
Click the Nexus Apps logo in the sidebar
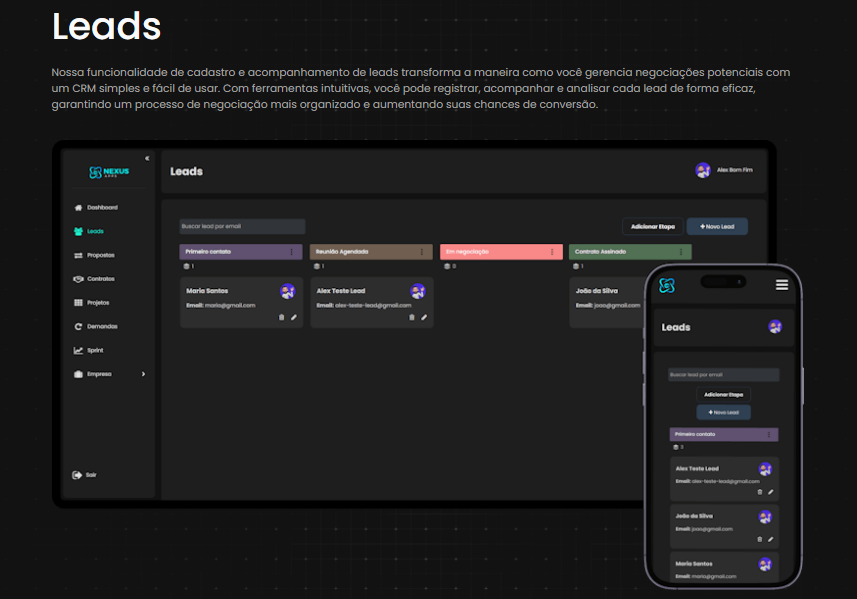(109, 172)
